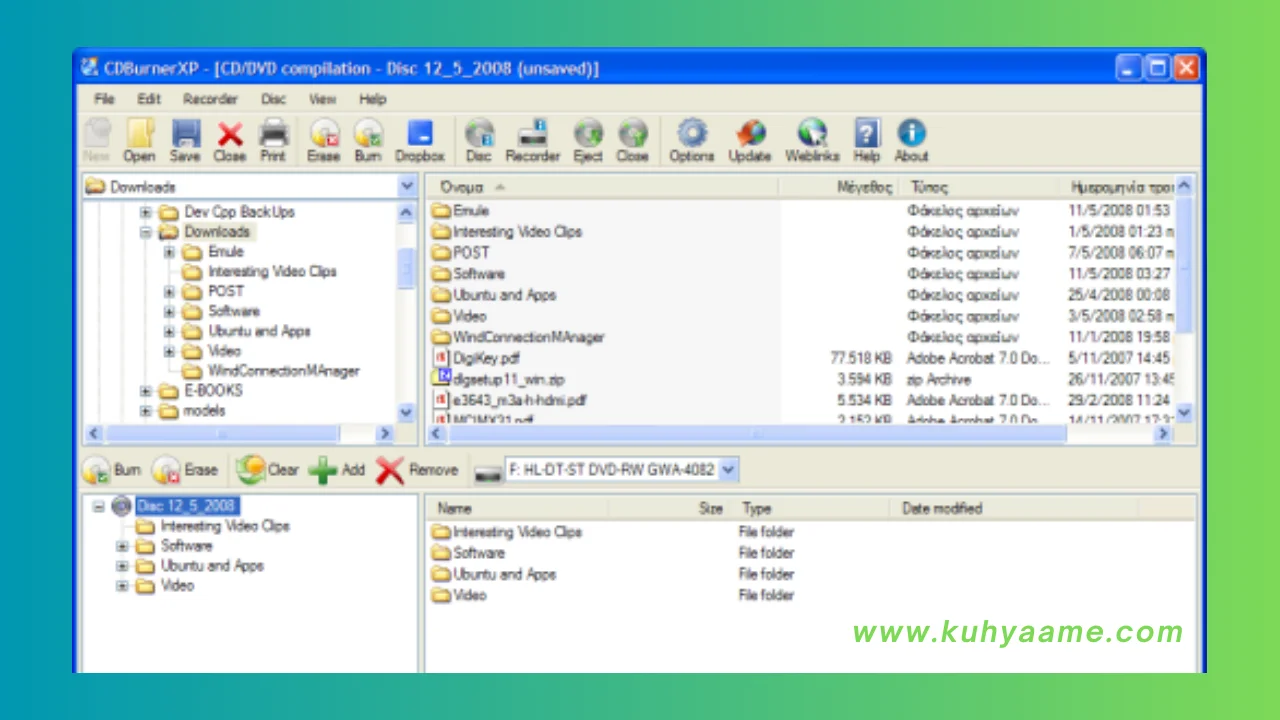Click file list vertical scrollbar down arrow
This screenshot has height=720, width=1280.
(1185, 411)
